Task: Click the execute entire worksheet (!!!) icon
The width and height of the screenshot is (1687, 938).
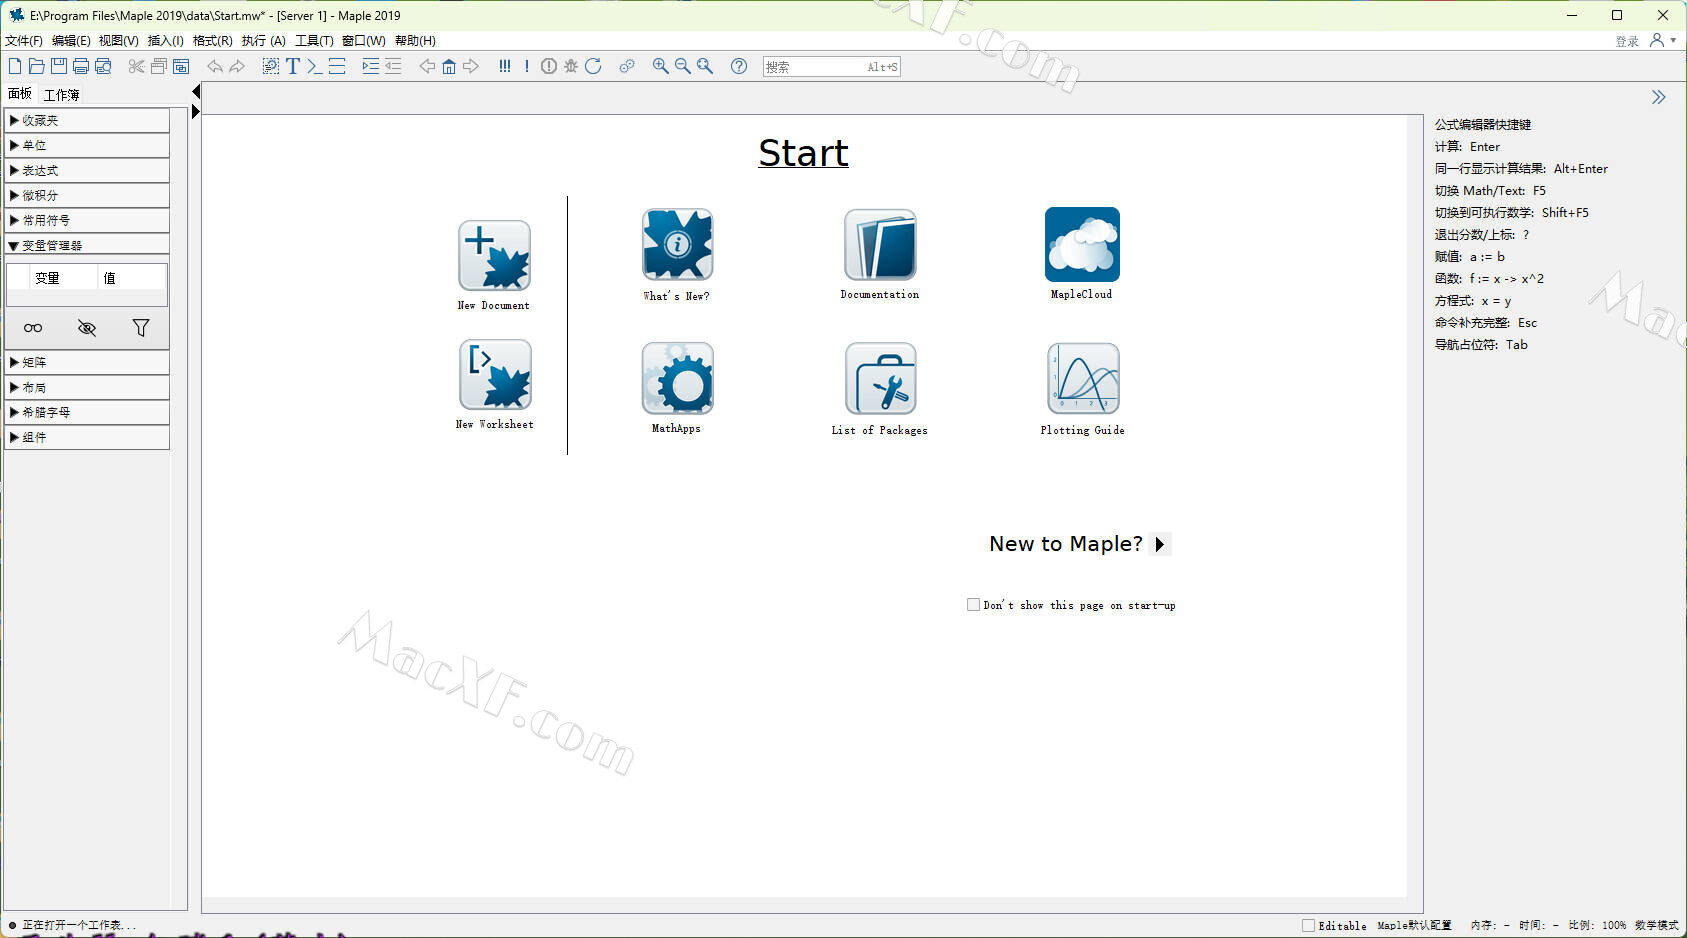Action: pos(504,67)
